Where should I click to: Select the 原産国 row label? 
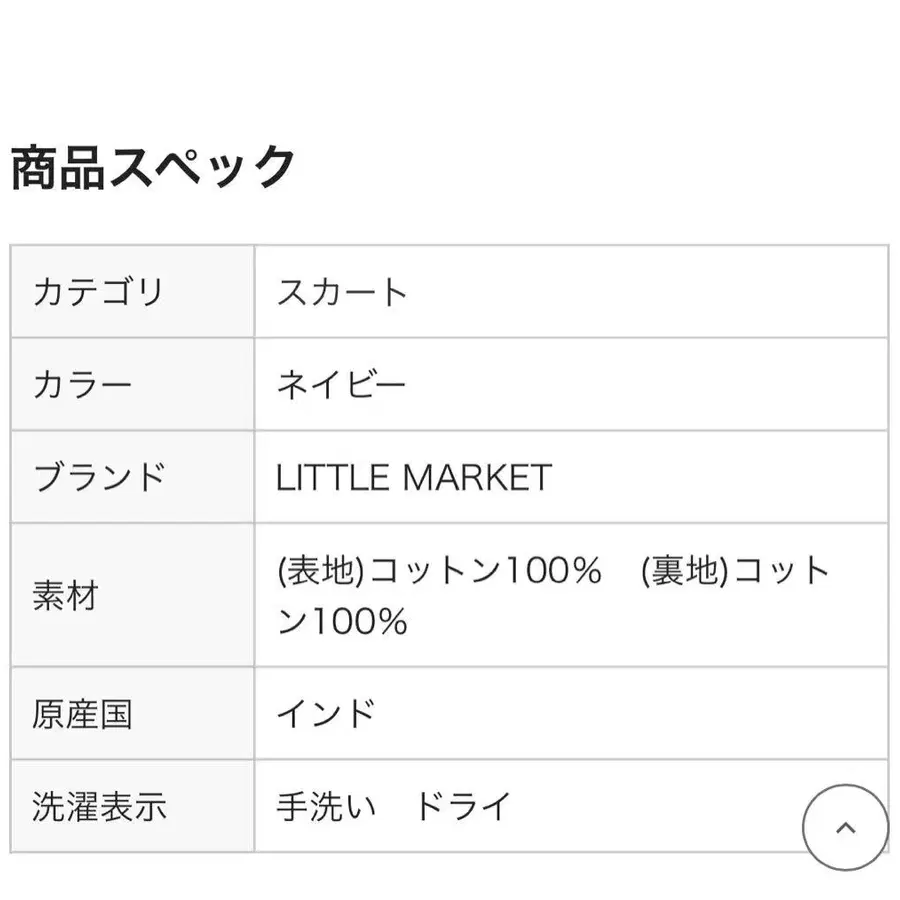pyautogui.click(x=82, y=714)
